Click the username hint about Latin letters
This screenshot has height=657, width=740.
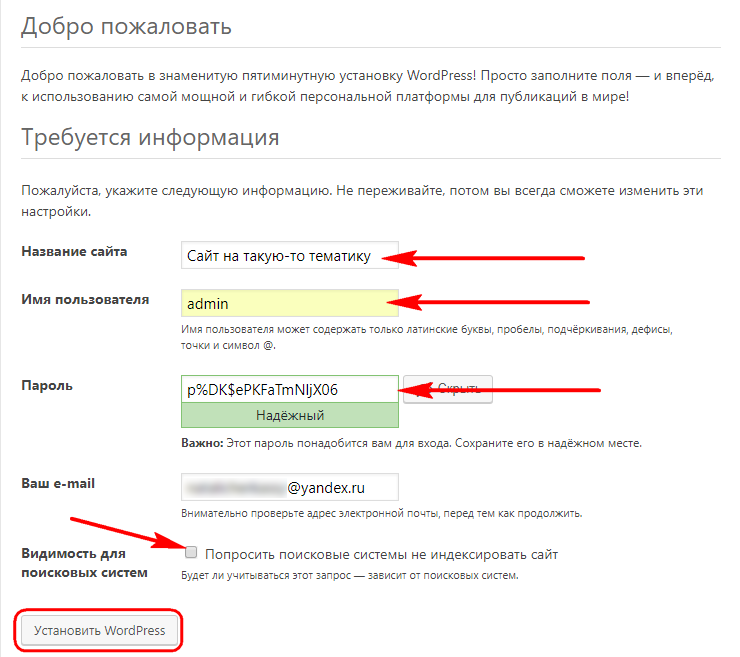click(x=425, y=336)
